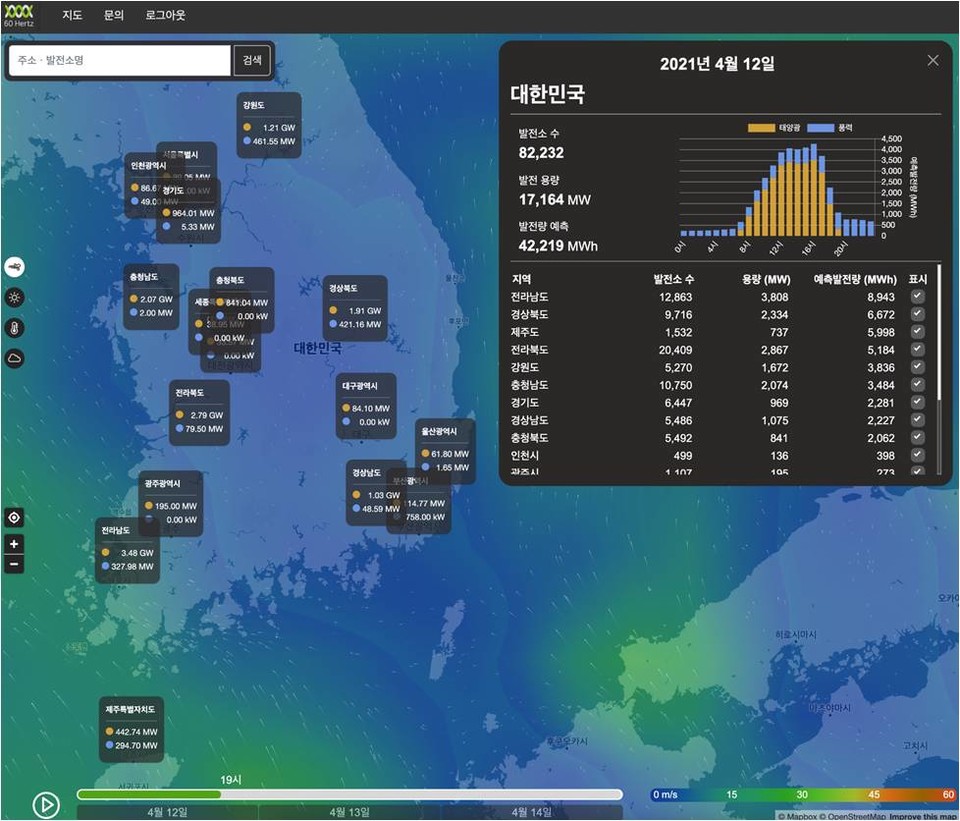Viewport: 960px width, 821px height.
Task: Click the 검색 search button
Action: (x=252, y=60)
